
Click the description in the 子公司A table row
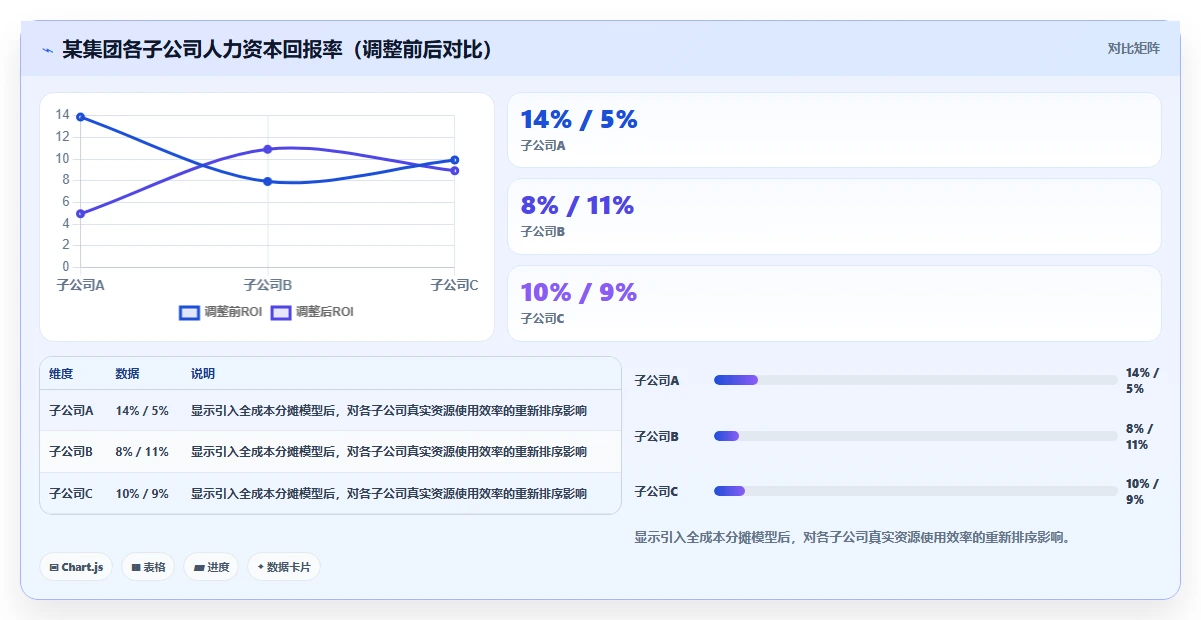click(389, 410)
